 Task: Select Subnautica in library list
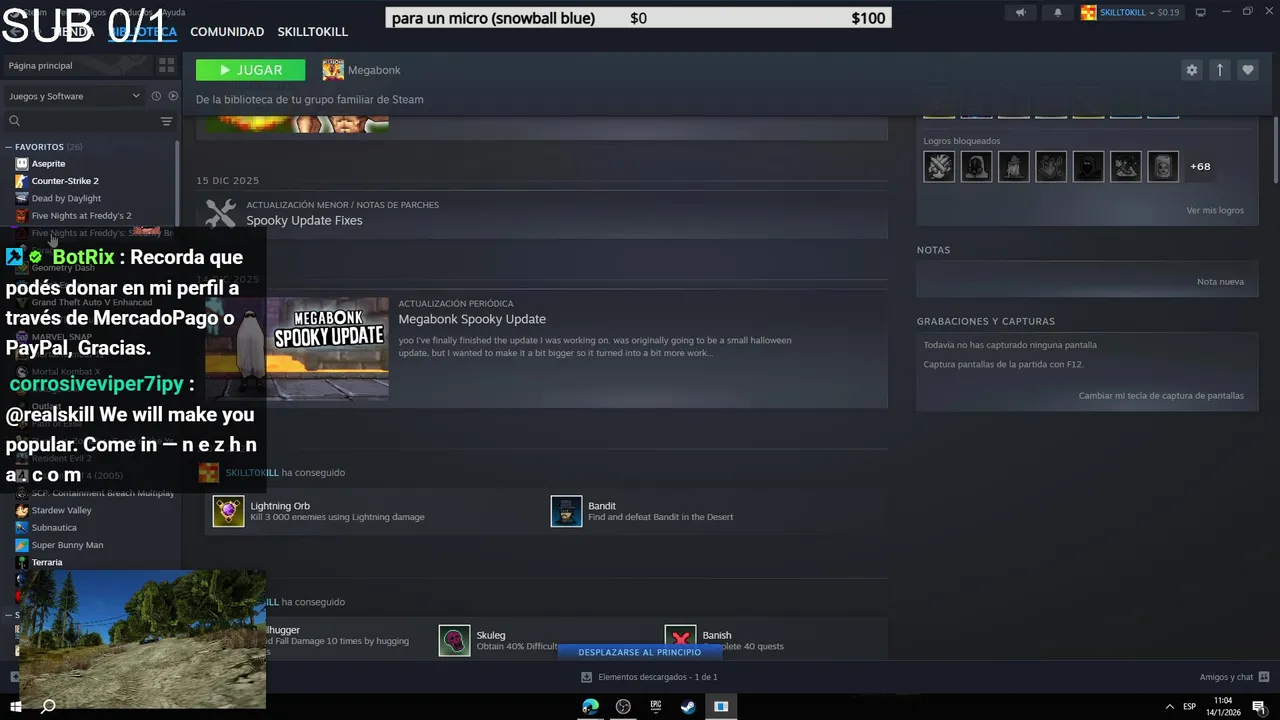(x=54, y=528)
